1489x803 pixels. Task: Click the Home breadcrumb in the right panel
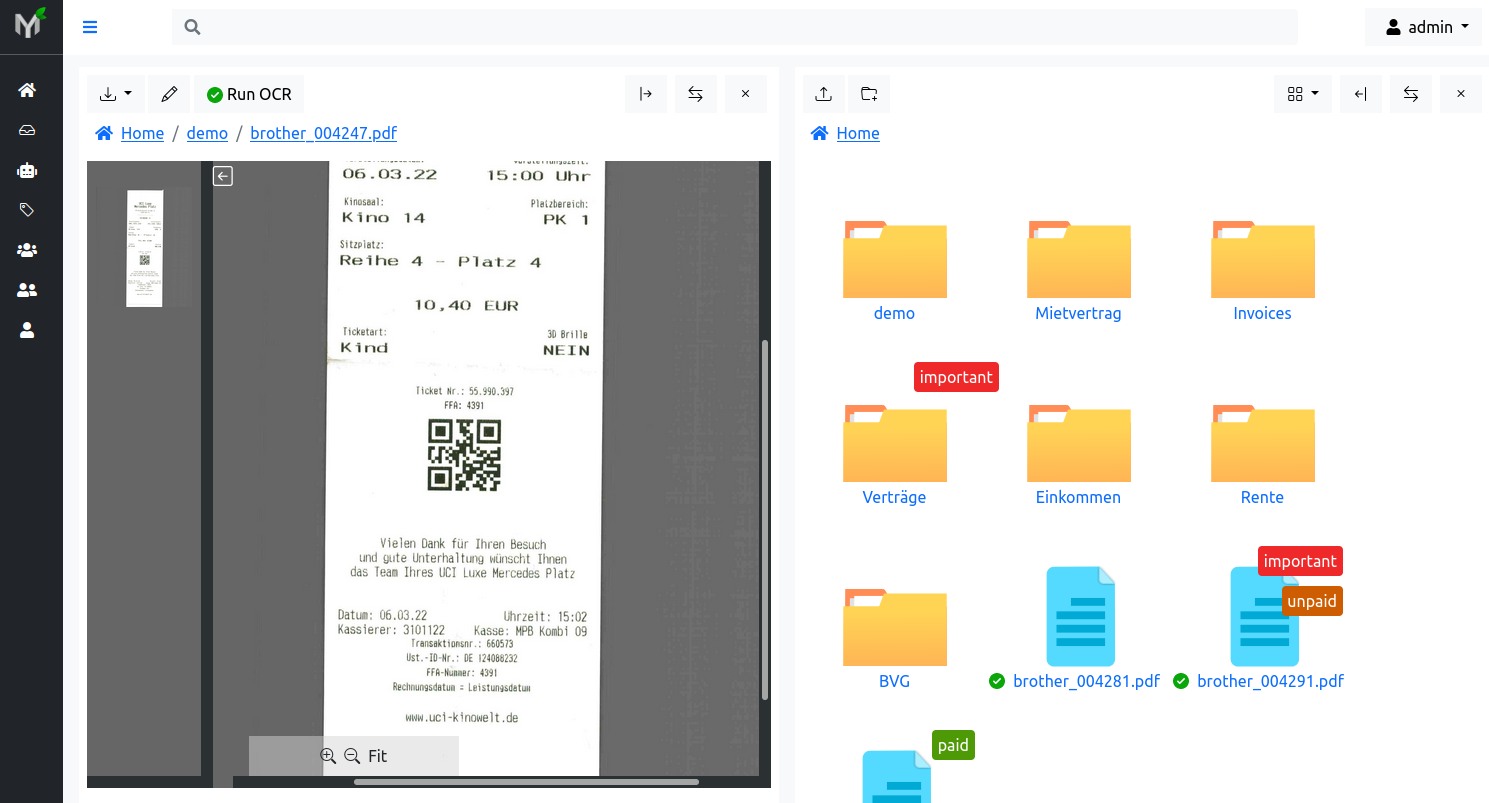coord(857,133)
